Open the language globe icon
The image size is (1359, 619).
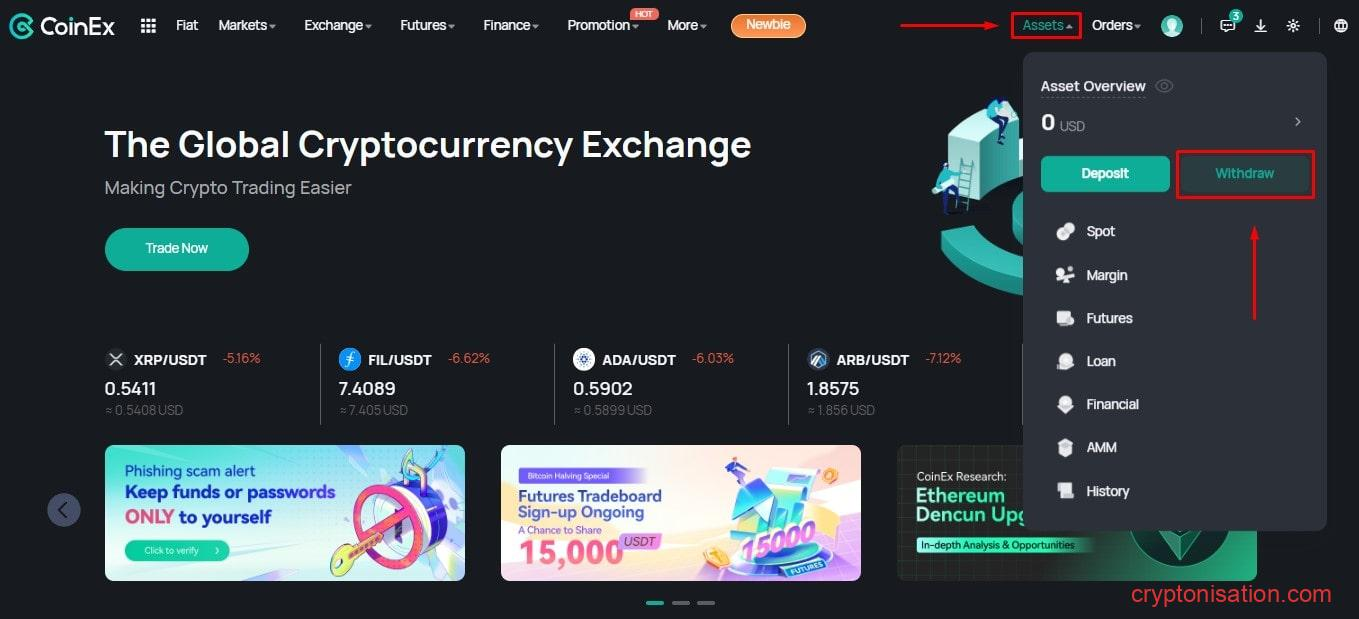click(1341, 26)
